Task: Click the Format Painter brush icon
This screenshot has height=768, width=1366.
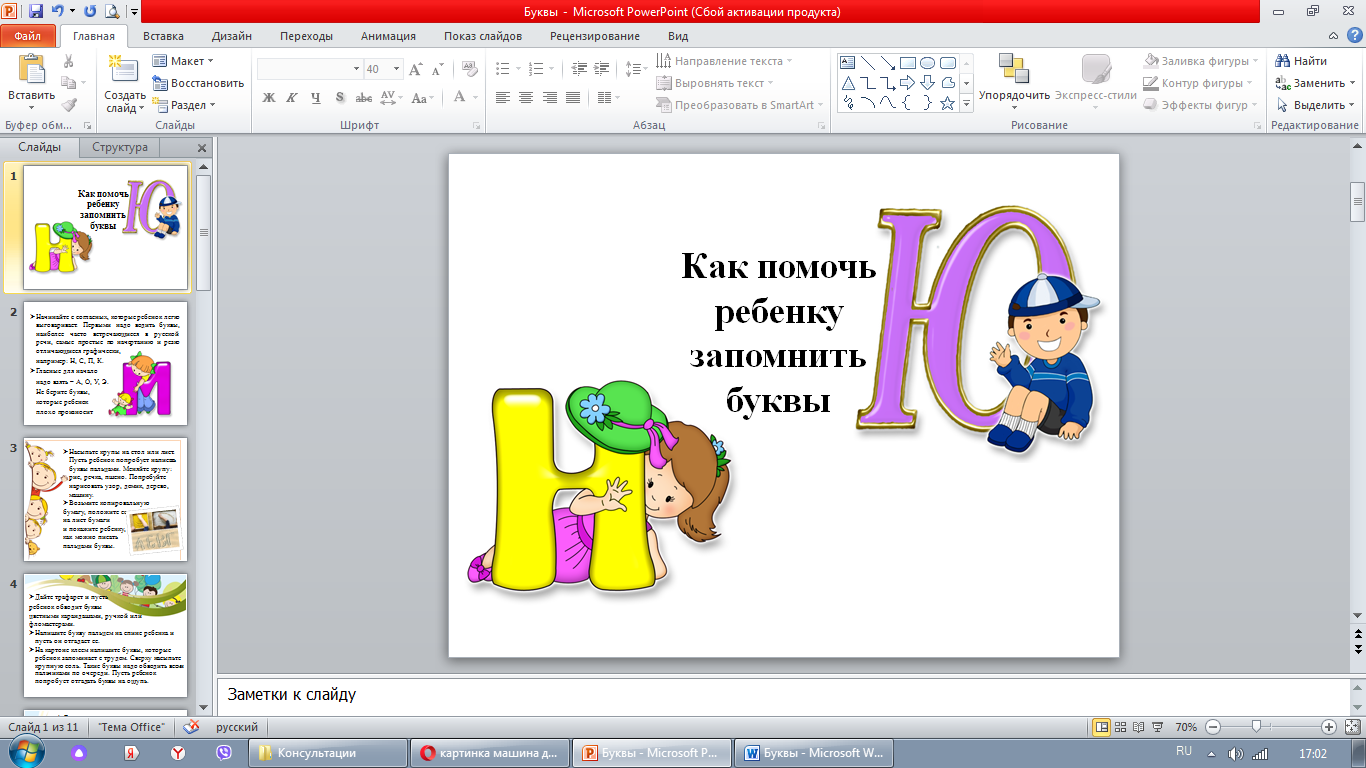Action: tap(69, 105)
